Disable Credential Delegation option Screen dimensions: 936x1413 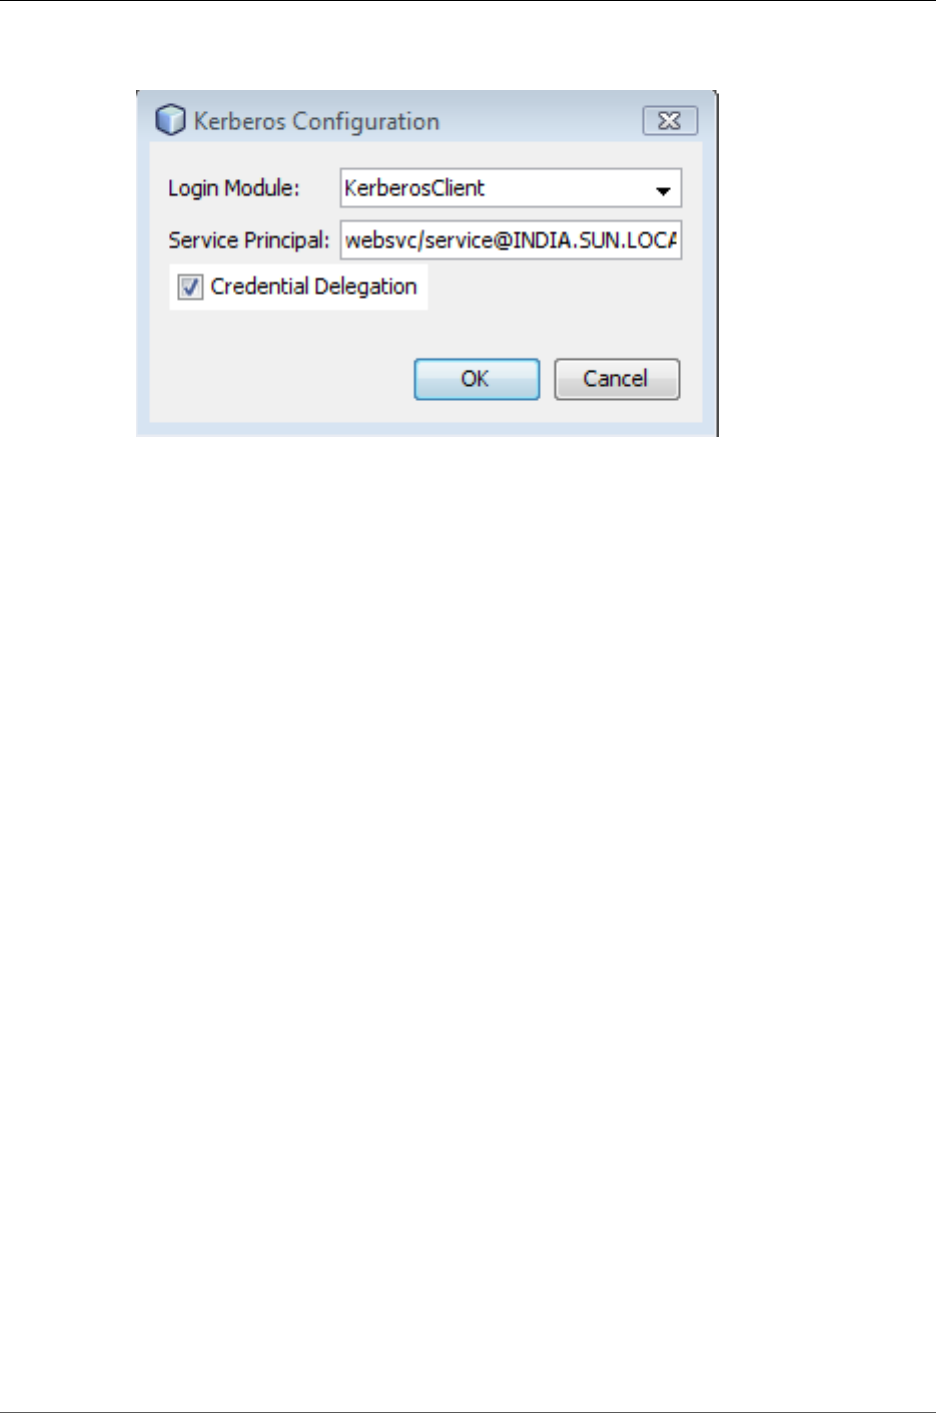click(x=190, y=287)
